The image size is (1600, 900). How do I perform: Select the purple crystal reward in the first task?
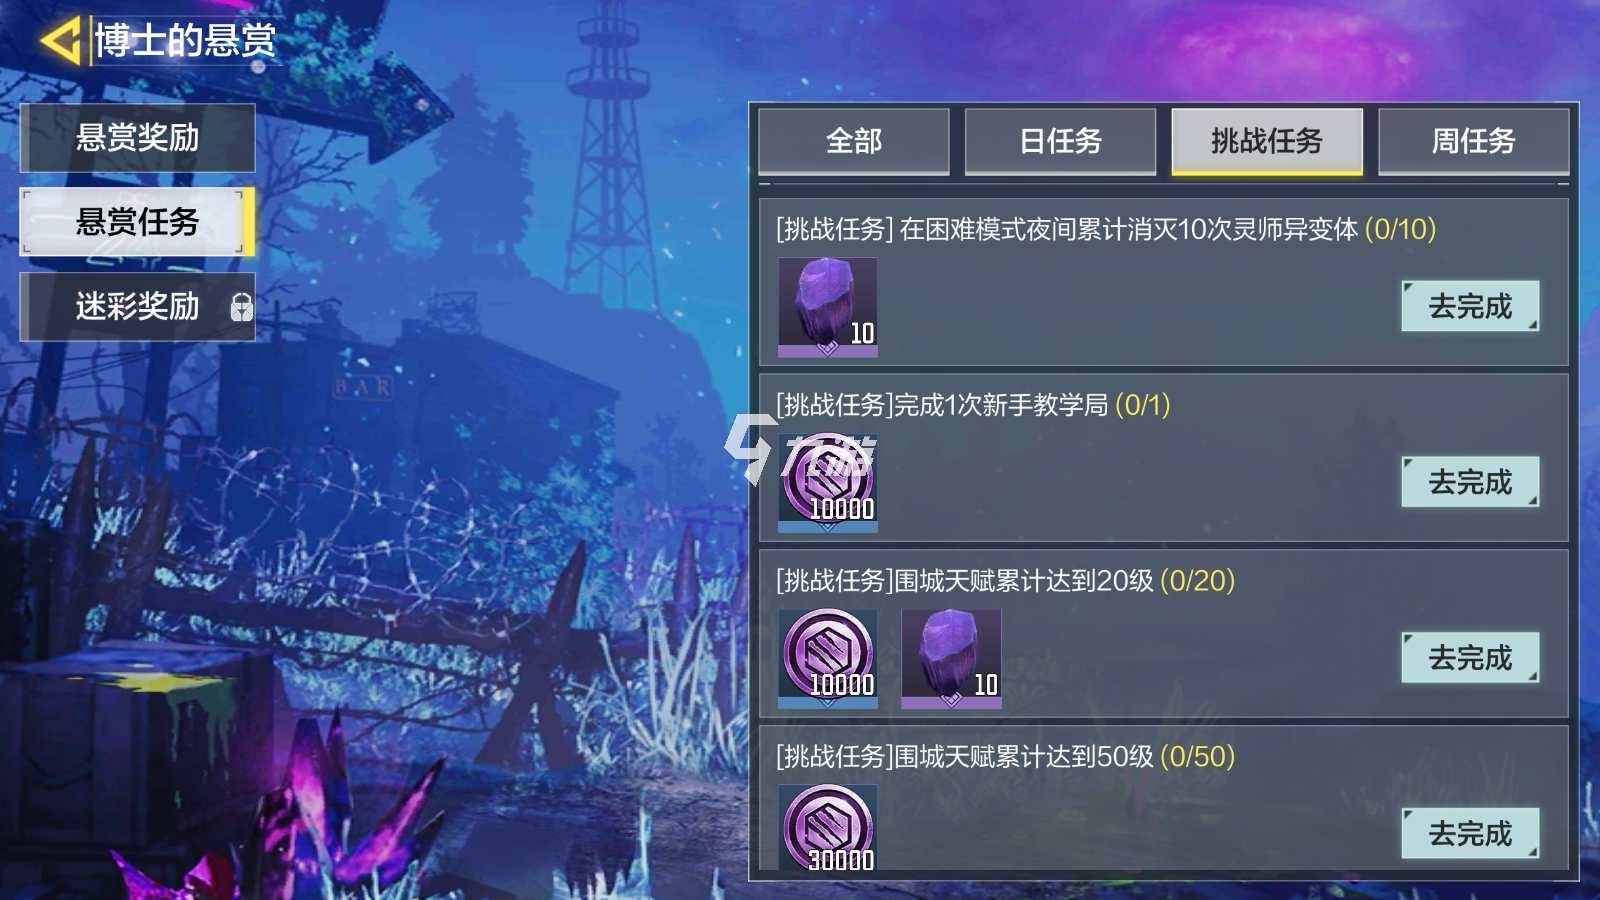pyautogui.click(x=828, y=307)
